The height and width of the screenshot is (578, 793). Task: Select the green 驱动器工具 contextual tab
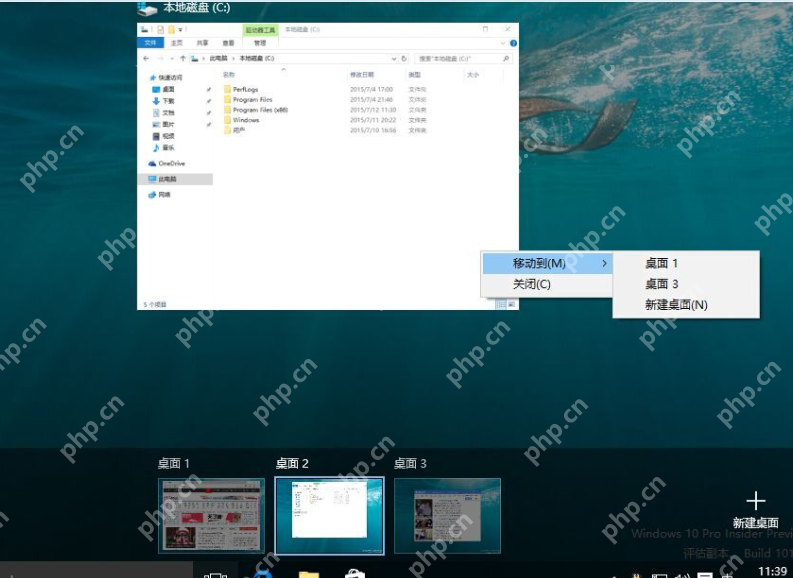point(260,30)
